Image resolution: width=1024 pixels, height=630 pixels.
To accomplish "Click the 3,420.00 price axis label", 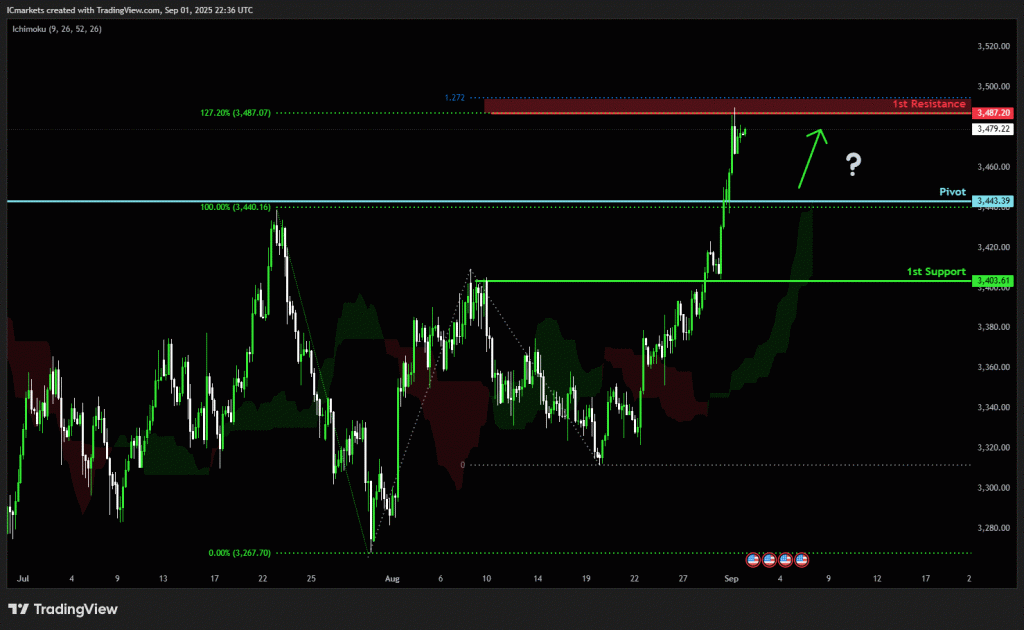I will coord(993,247).
